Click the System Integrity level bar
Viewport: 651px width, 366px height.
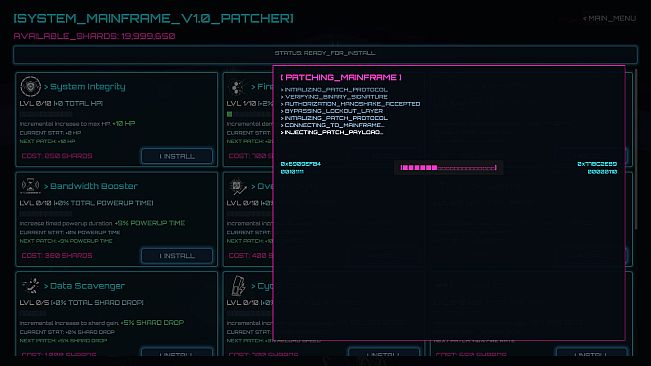46,114
